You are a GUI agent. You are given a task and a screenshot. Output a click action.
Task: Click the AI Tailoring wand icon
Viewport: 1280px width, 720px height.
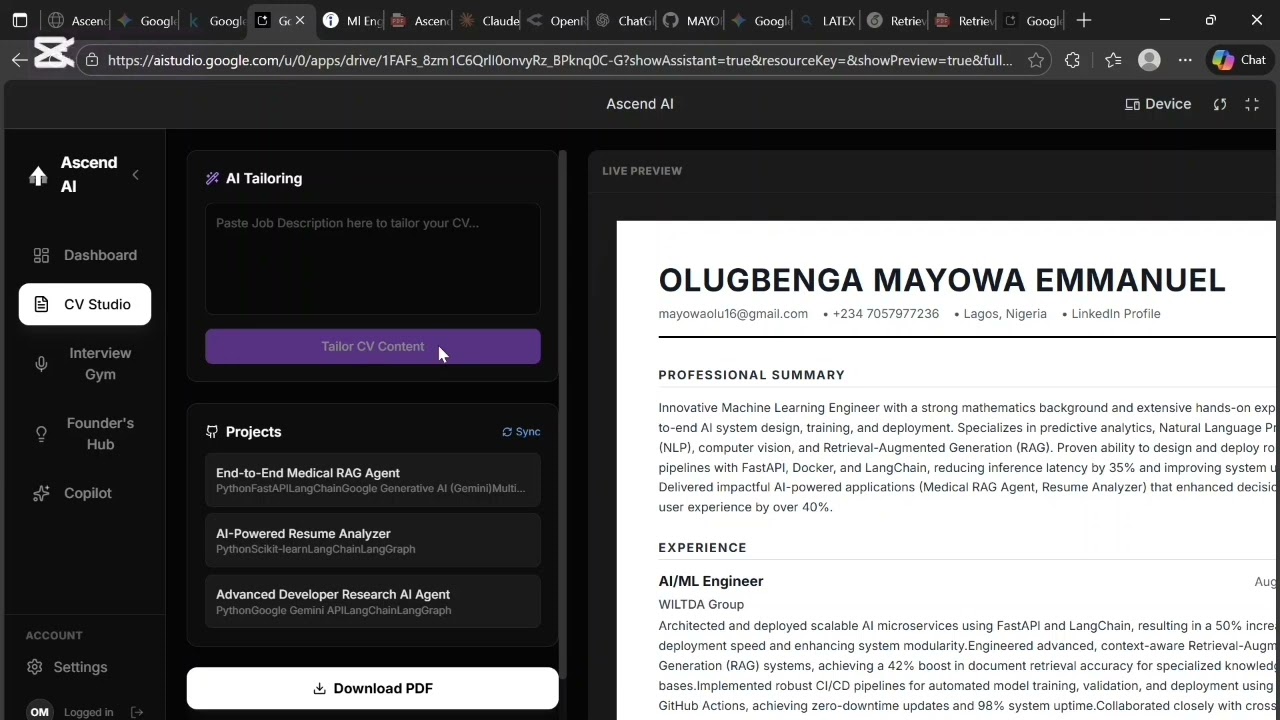pos(212,178)
